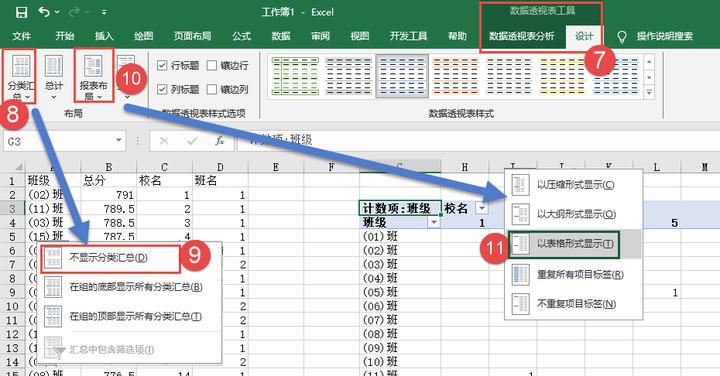Click the lightbulb 操作说明搜索 icon
720x376 pixels.
coord(622,37)
